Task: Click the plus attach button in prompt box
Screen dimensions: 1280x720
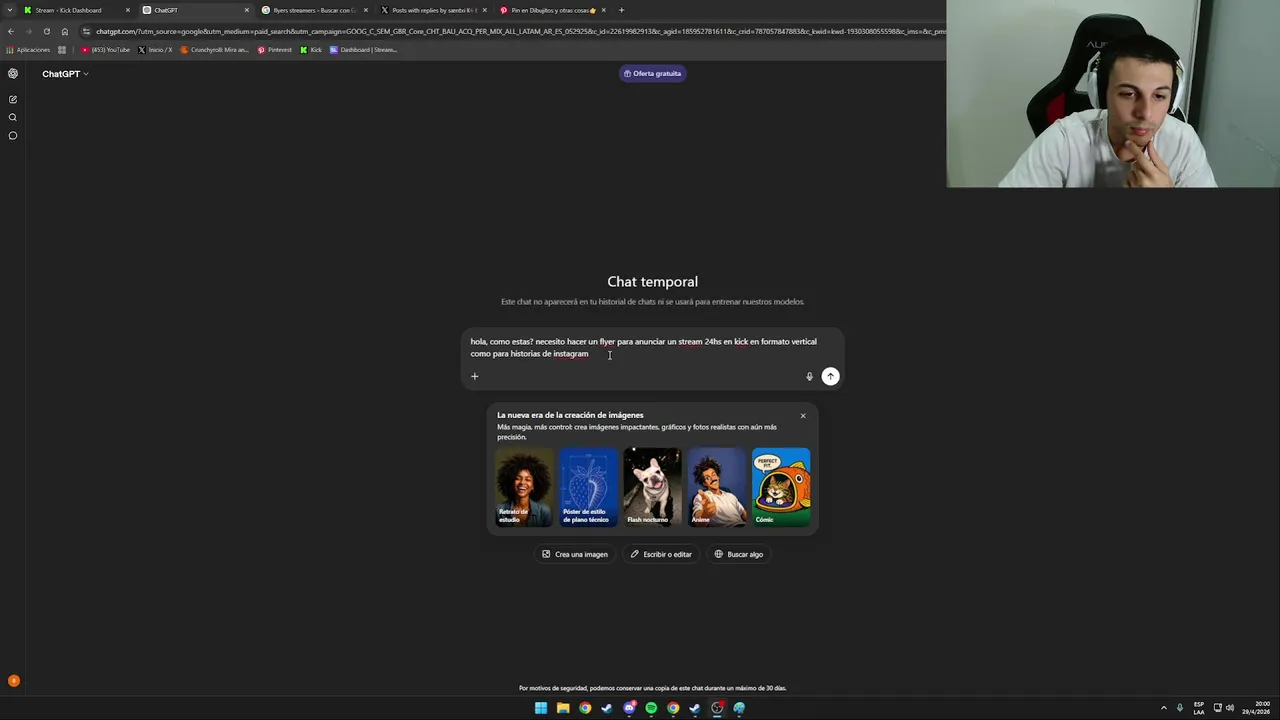Action: [x=475, y=376]
